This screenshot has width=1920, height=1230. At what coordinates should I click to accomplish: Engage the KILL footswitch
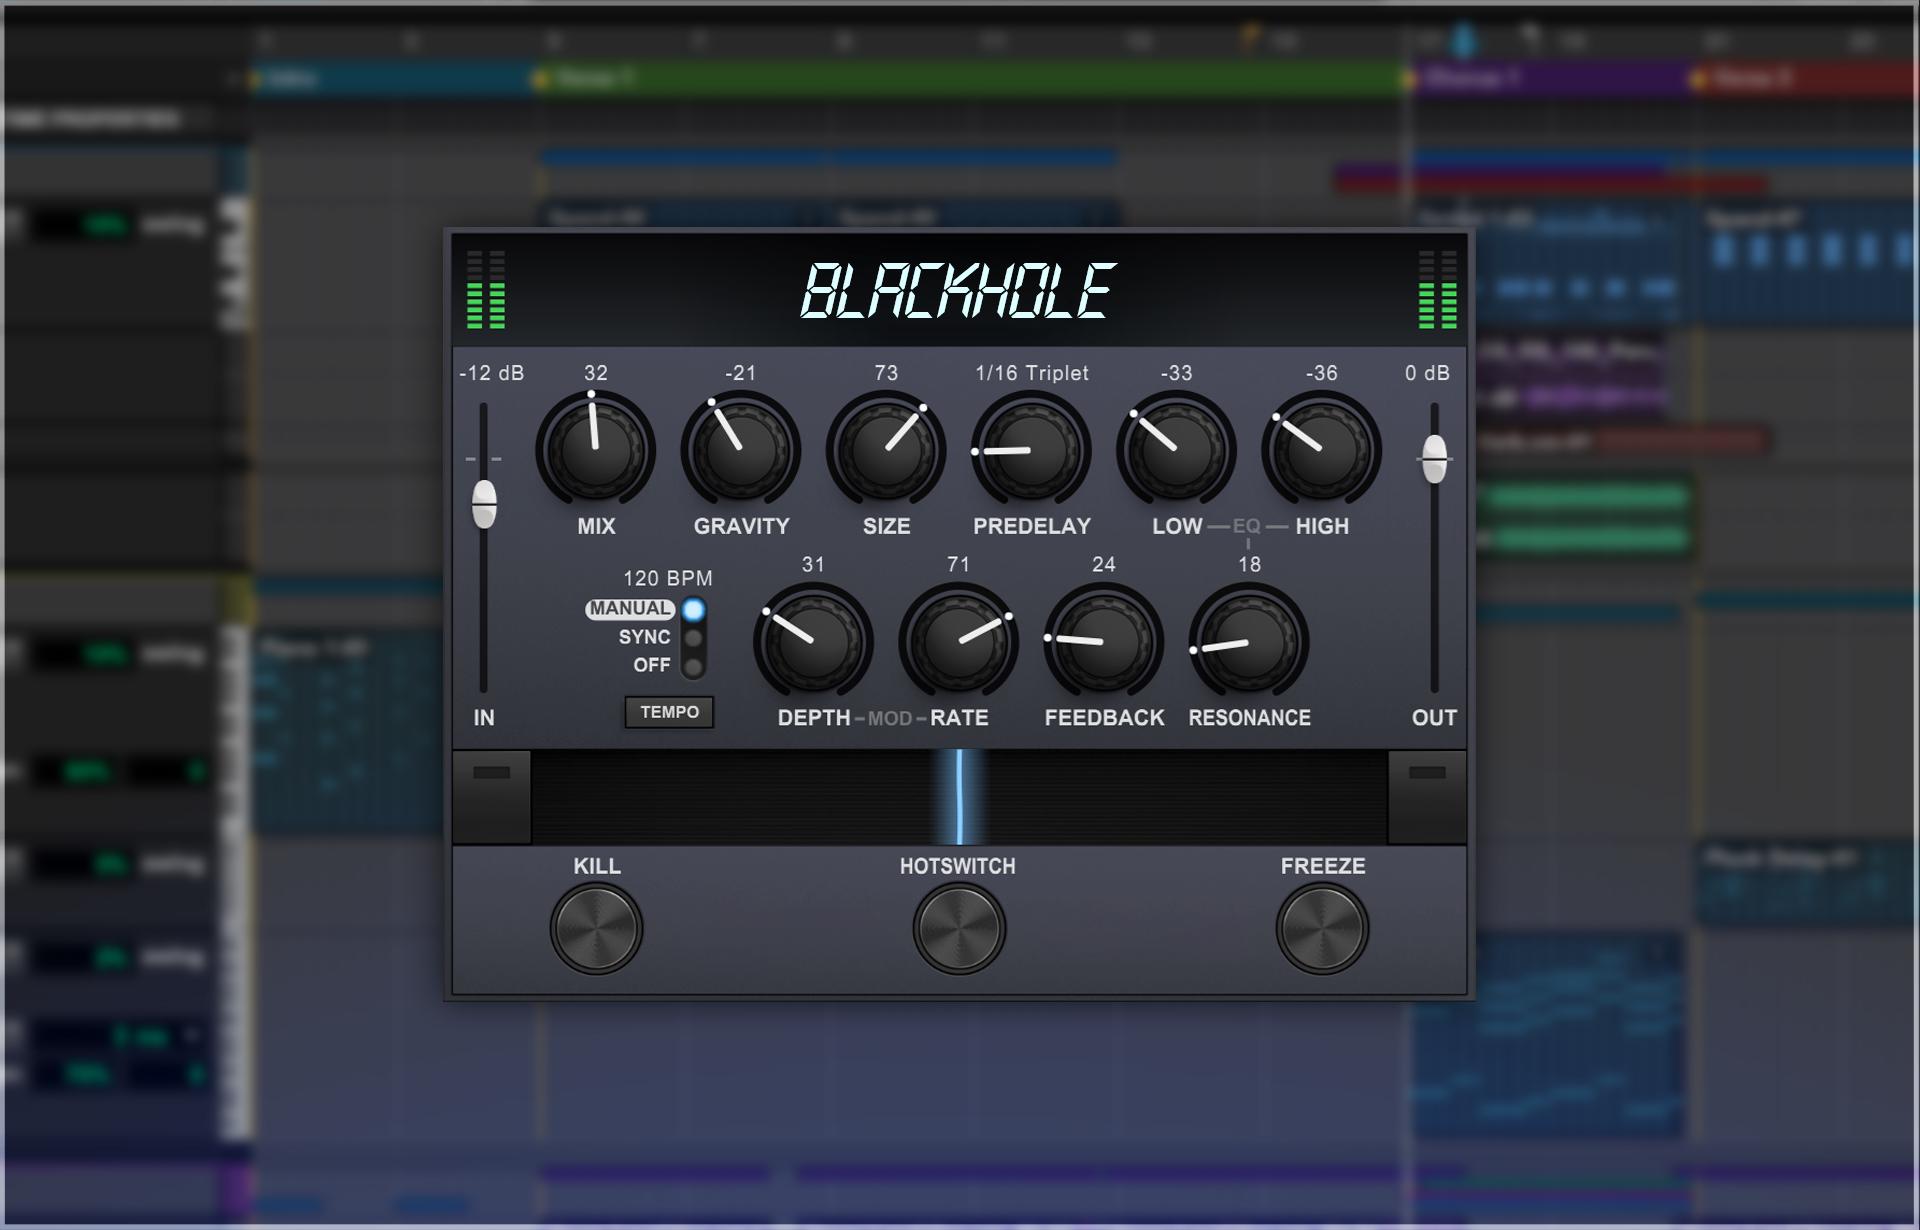[596, 928]
